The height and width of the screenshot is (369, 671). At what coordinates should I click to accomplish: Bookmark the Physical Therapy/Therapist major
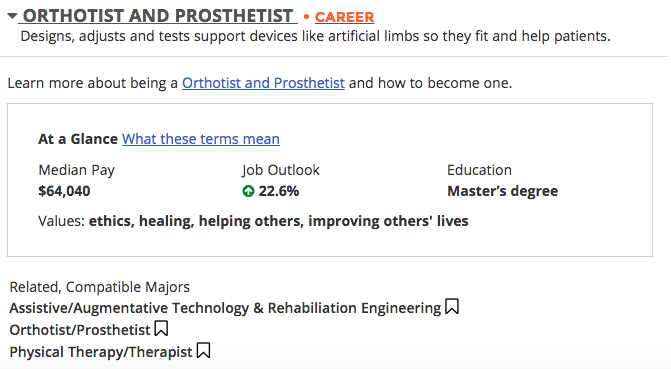(203, 351)
